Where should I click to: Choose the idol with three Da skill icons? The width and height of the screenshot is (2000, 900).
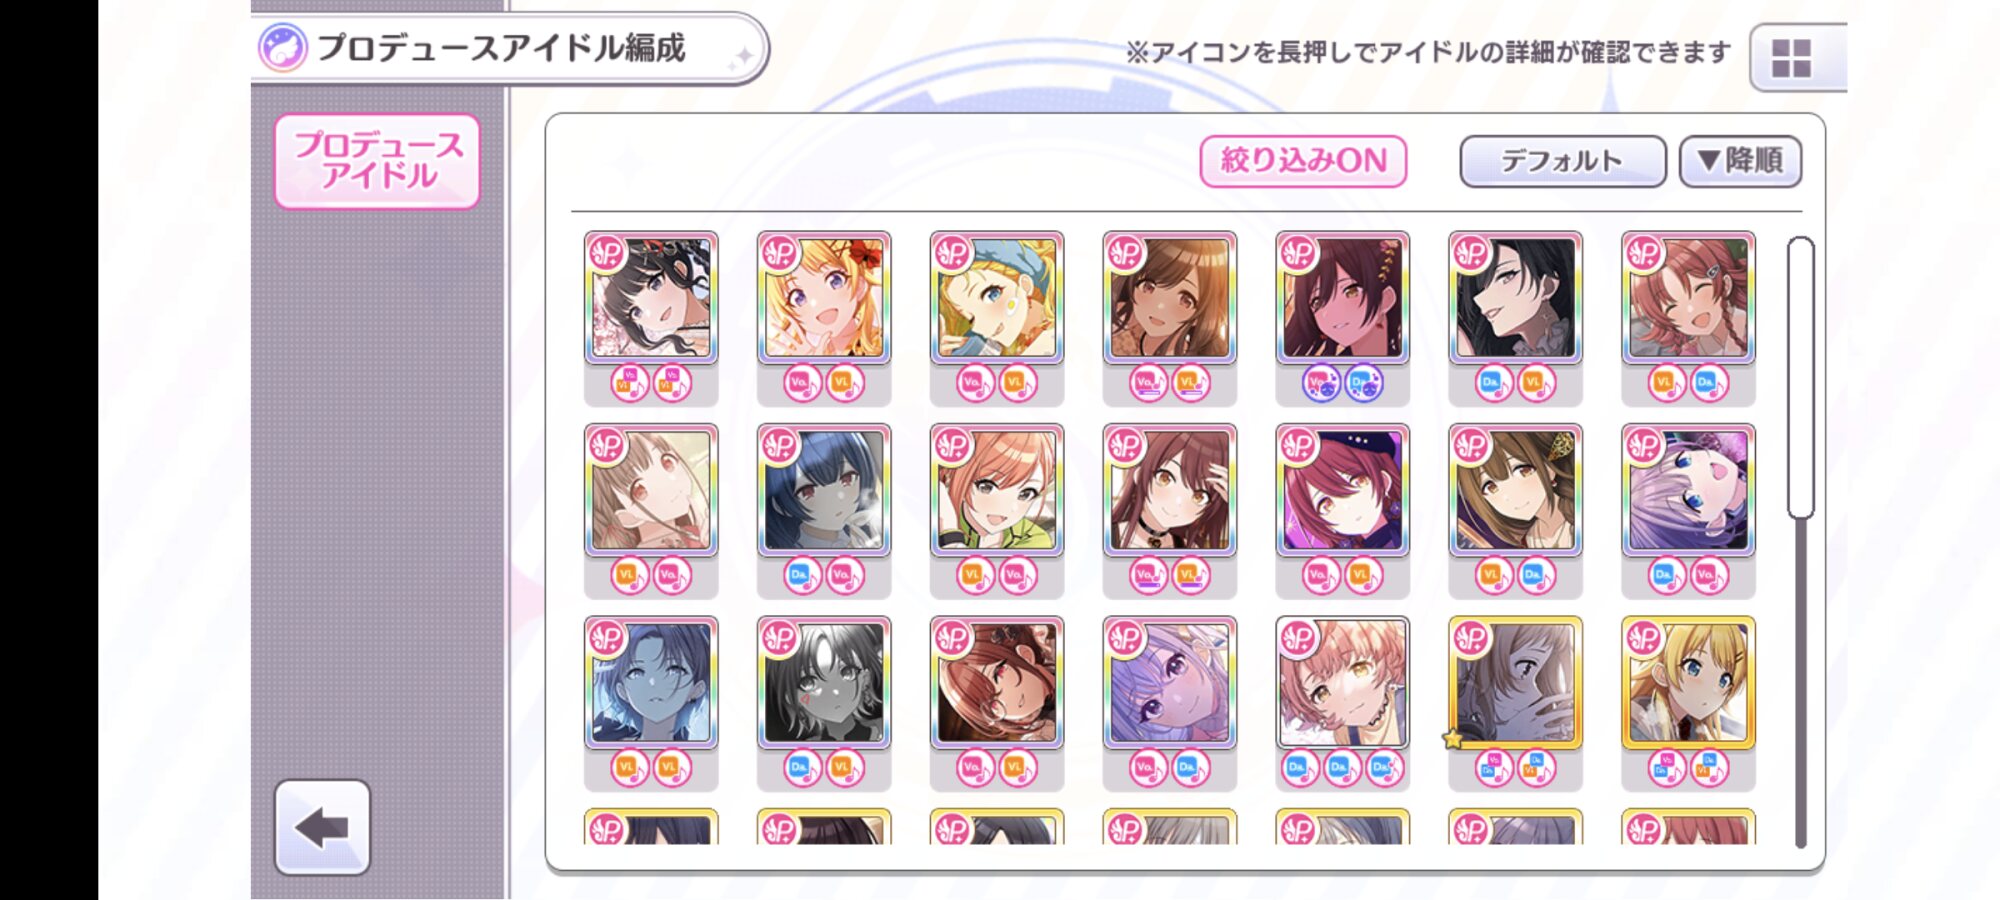click(x=1342, y=682)
